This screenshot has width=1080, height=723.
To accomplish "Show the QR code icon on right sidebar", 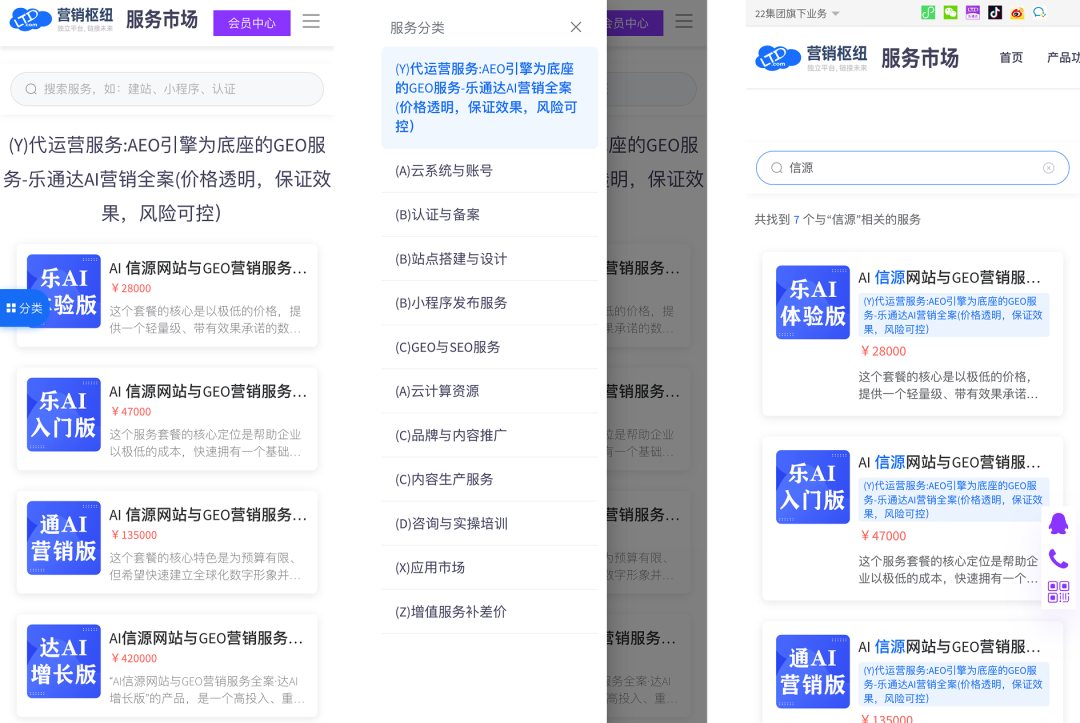I will click(1058, 592).
